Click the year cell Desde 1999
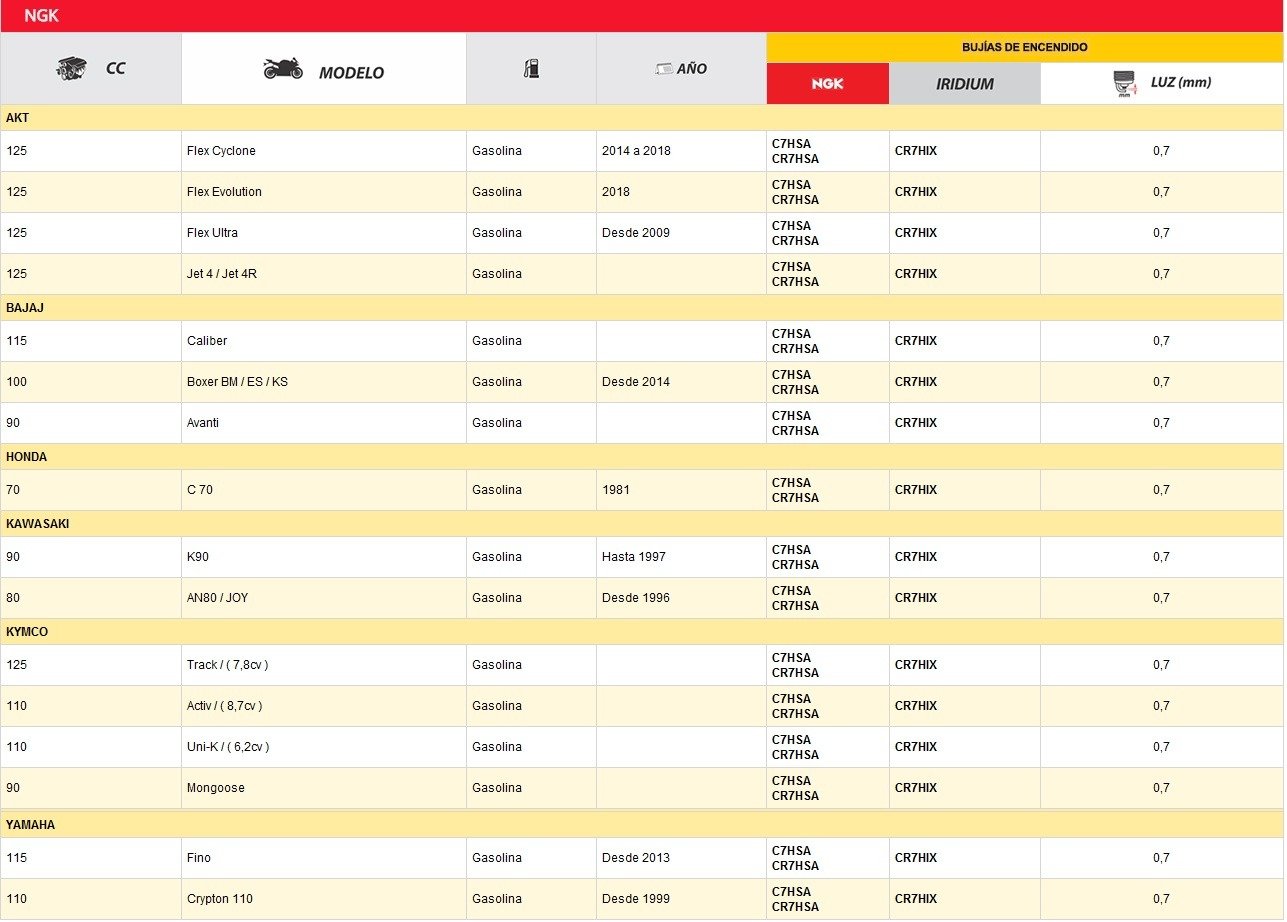1287x922 pixels. [x=682, y=899]
